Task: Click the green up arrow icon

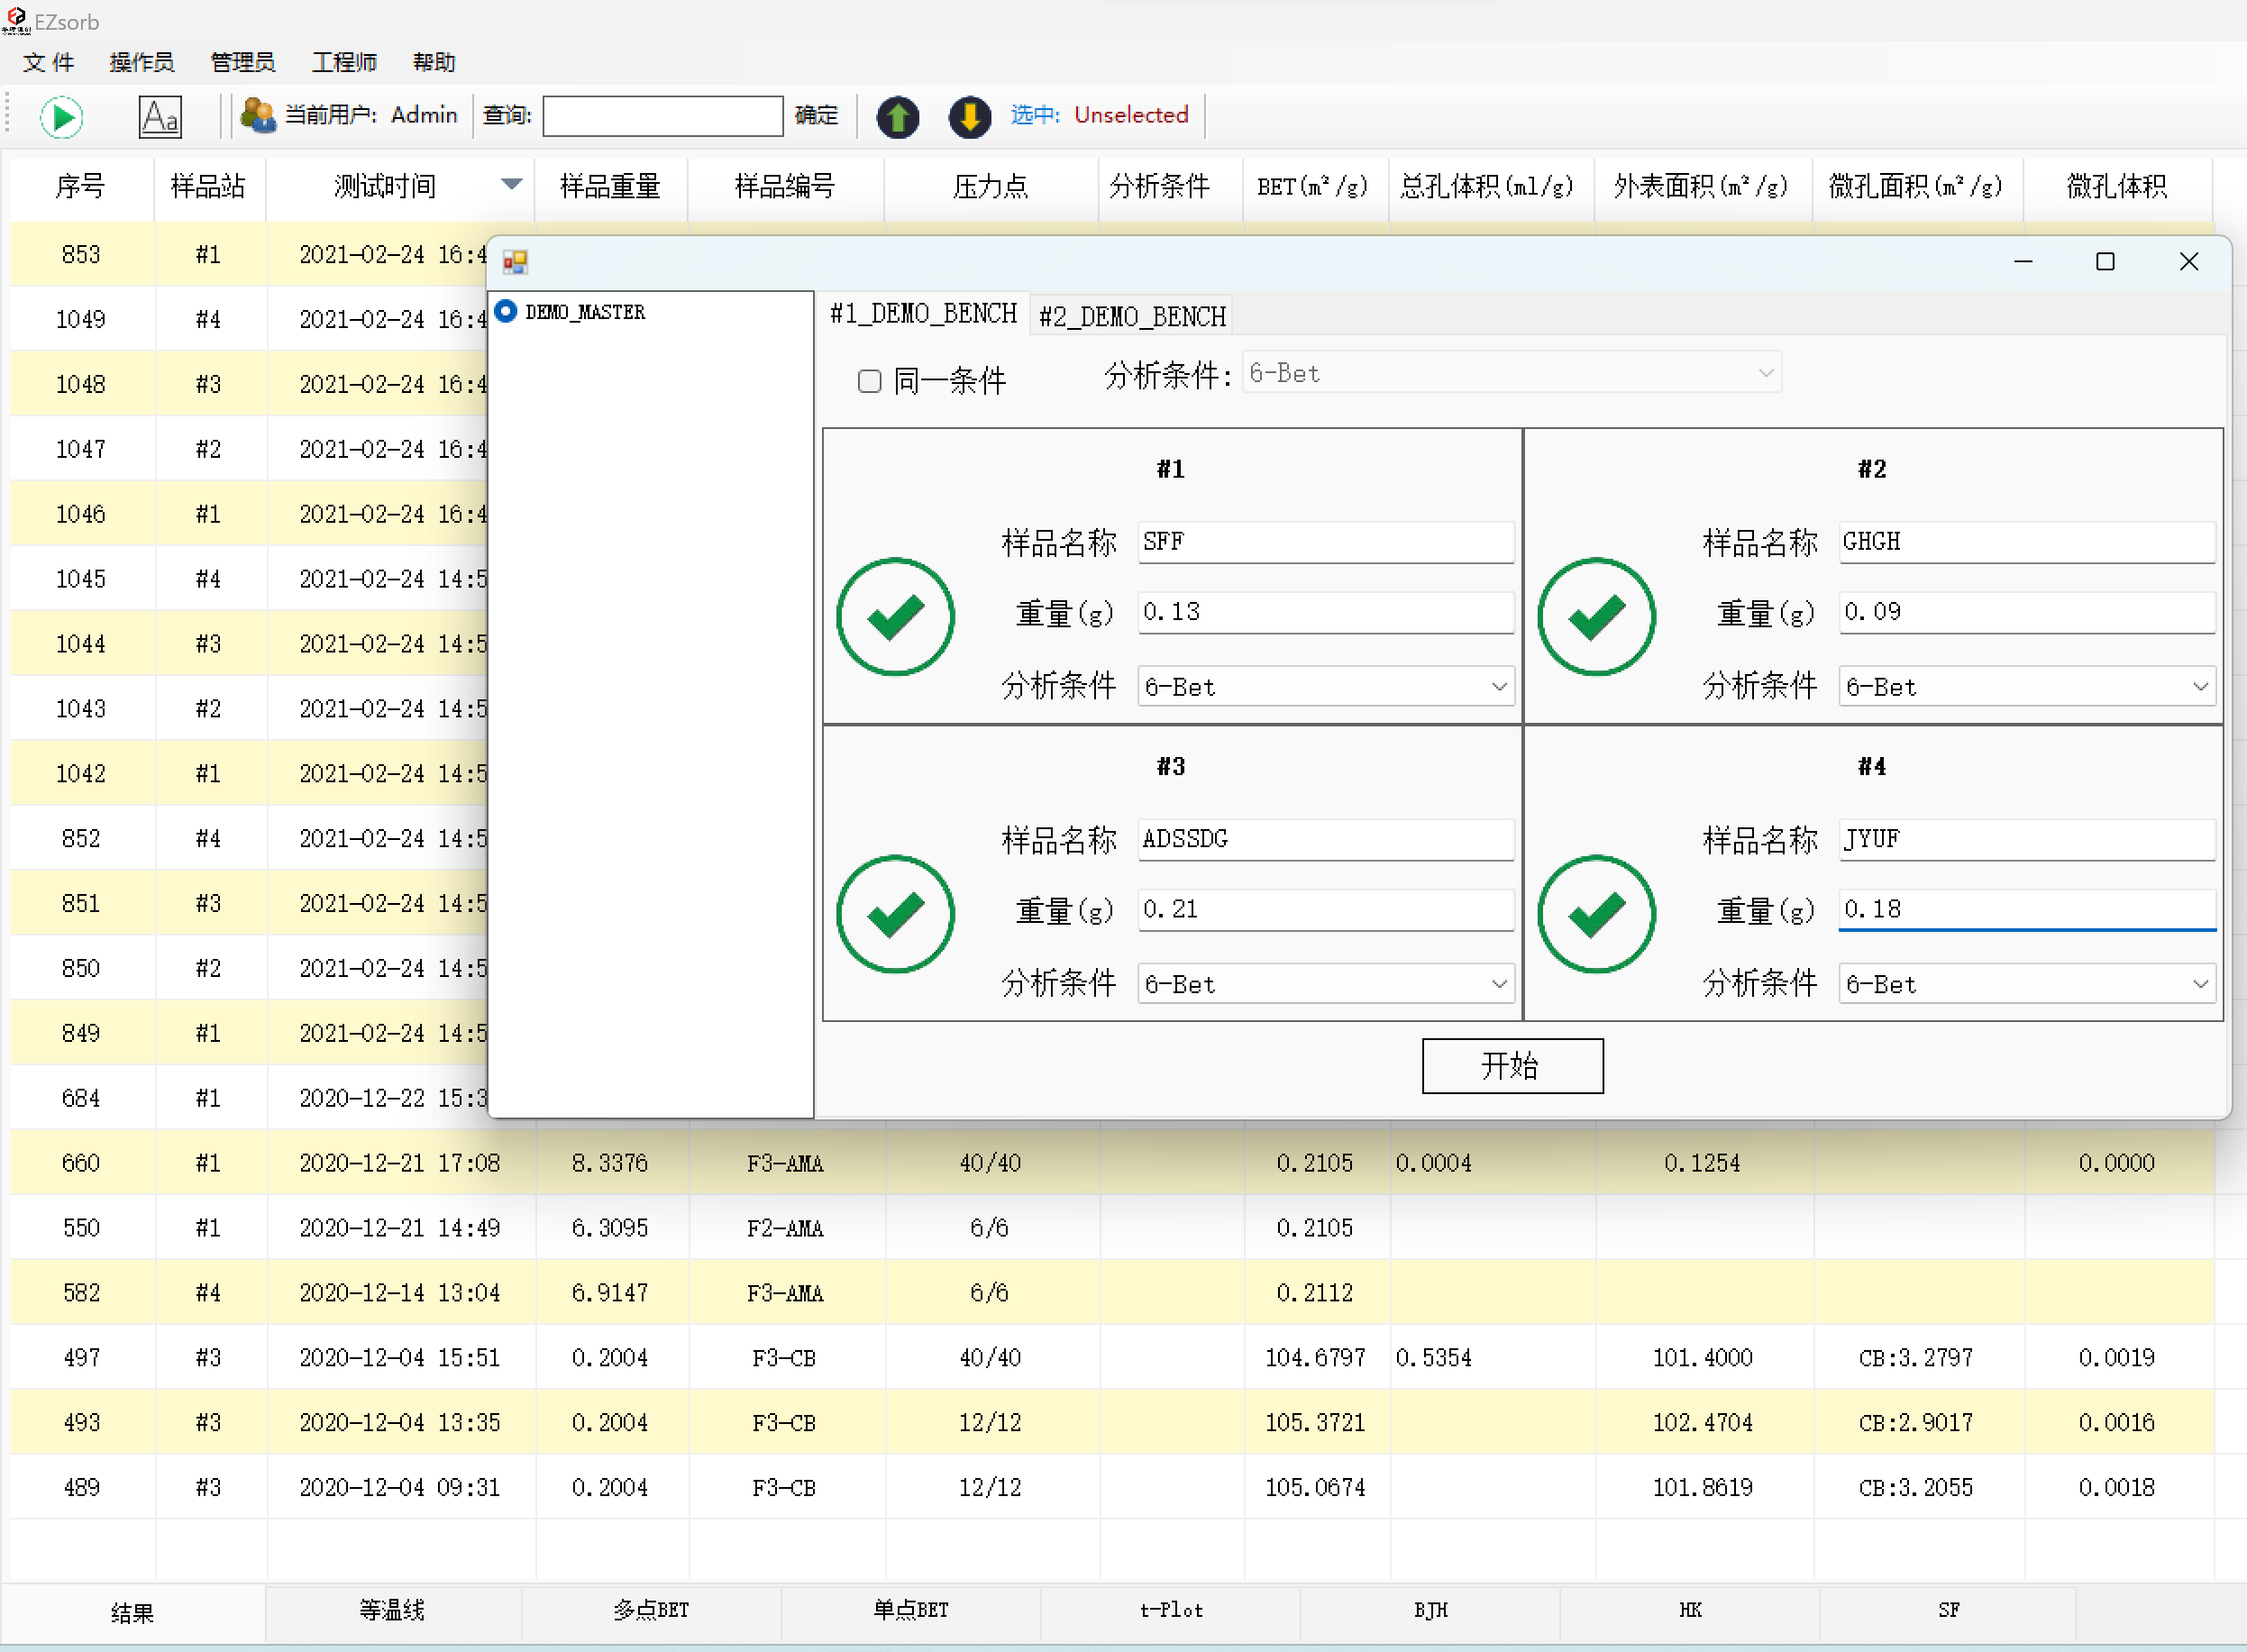Action: [897, 117]
